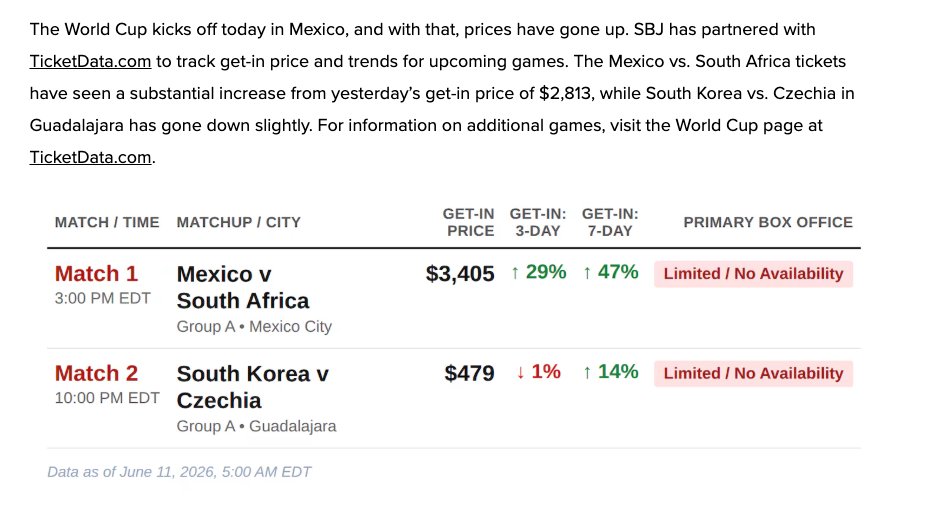
Task: Select the Match 2 red label
Action: [96, 373]
